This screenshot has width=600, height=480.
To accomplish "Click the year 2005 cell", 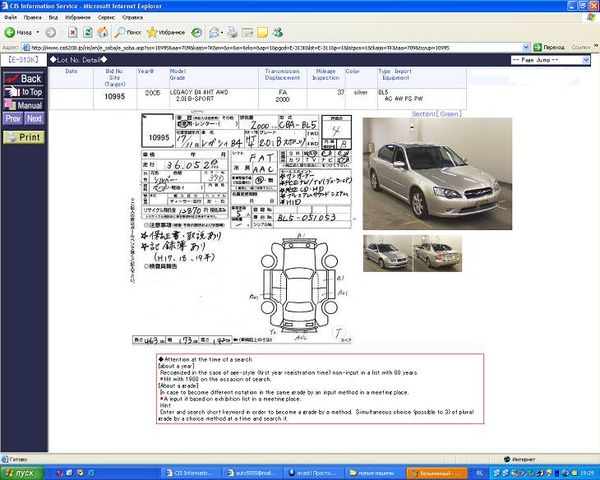I will (x=153, y=93).
